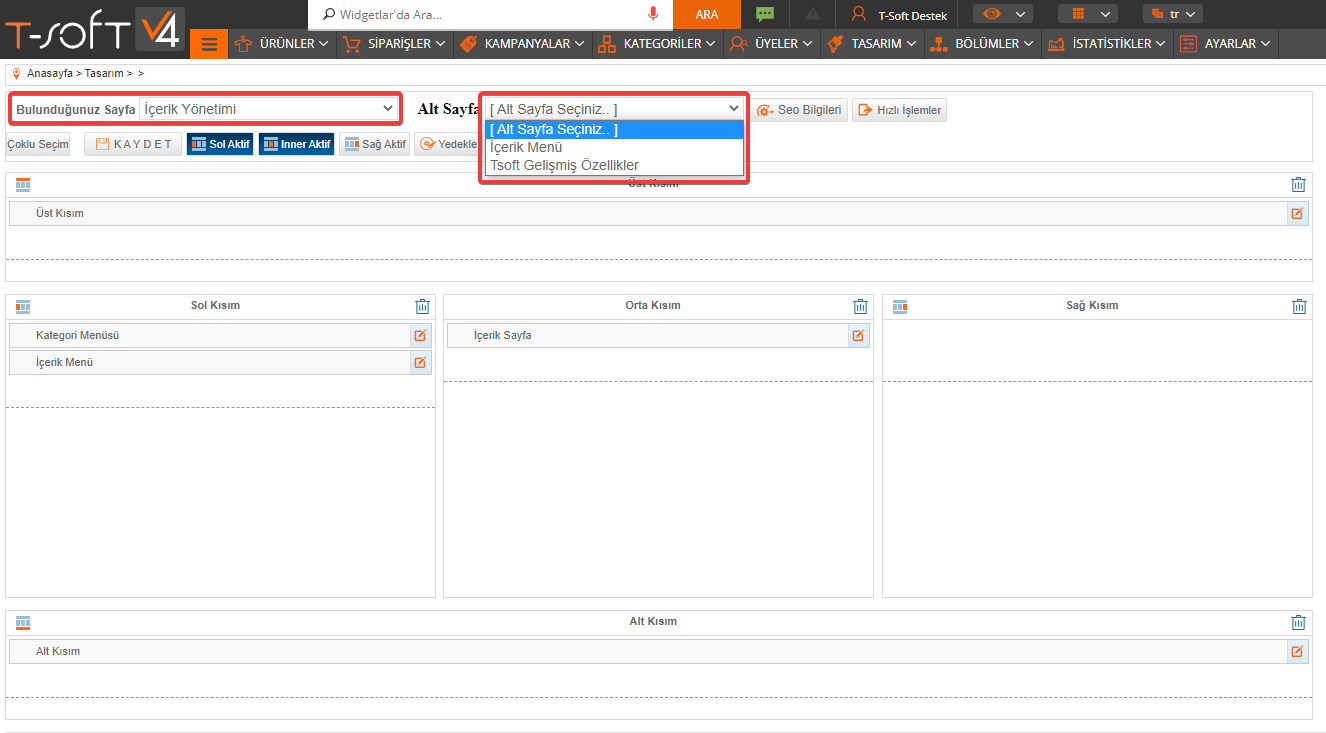Click the T-Soft V4 logo

(x=93, y=29)
